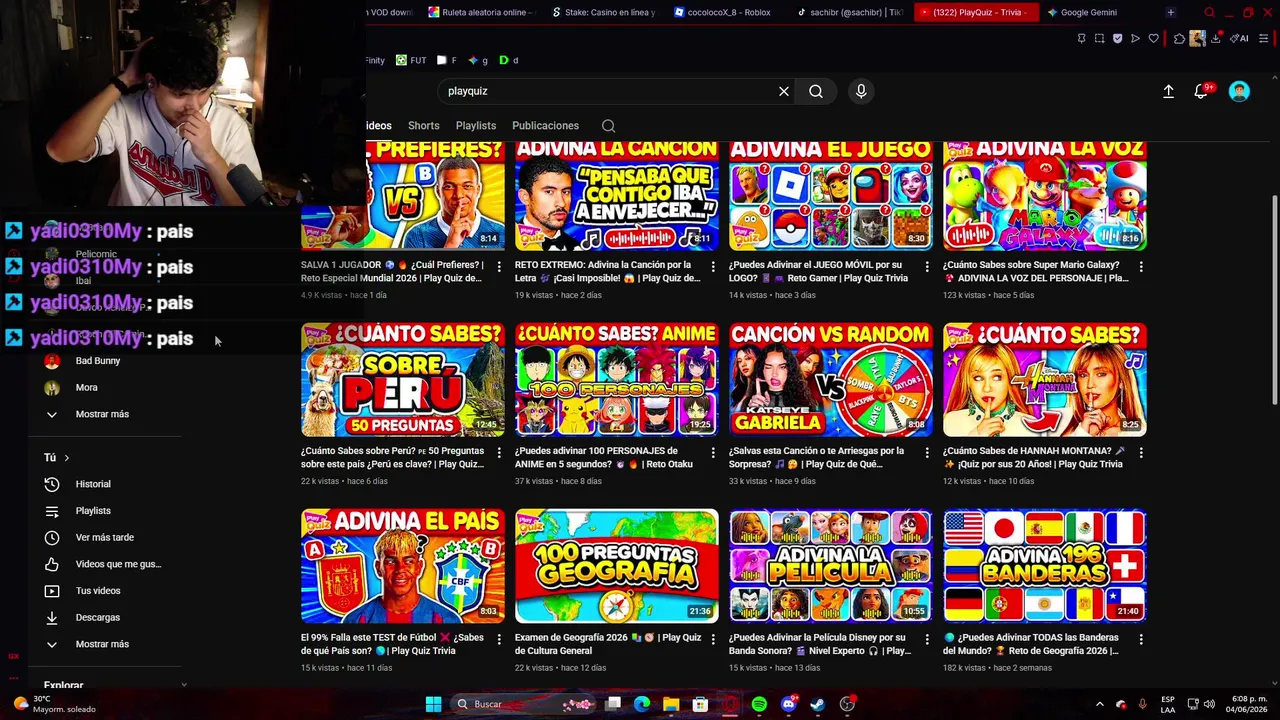Open more options for Hannah Montana video
This screenshot has height=720, width=1280.
click(x=1141, y=453)
